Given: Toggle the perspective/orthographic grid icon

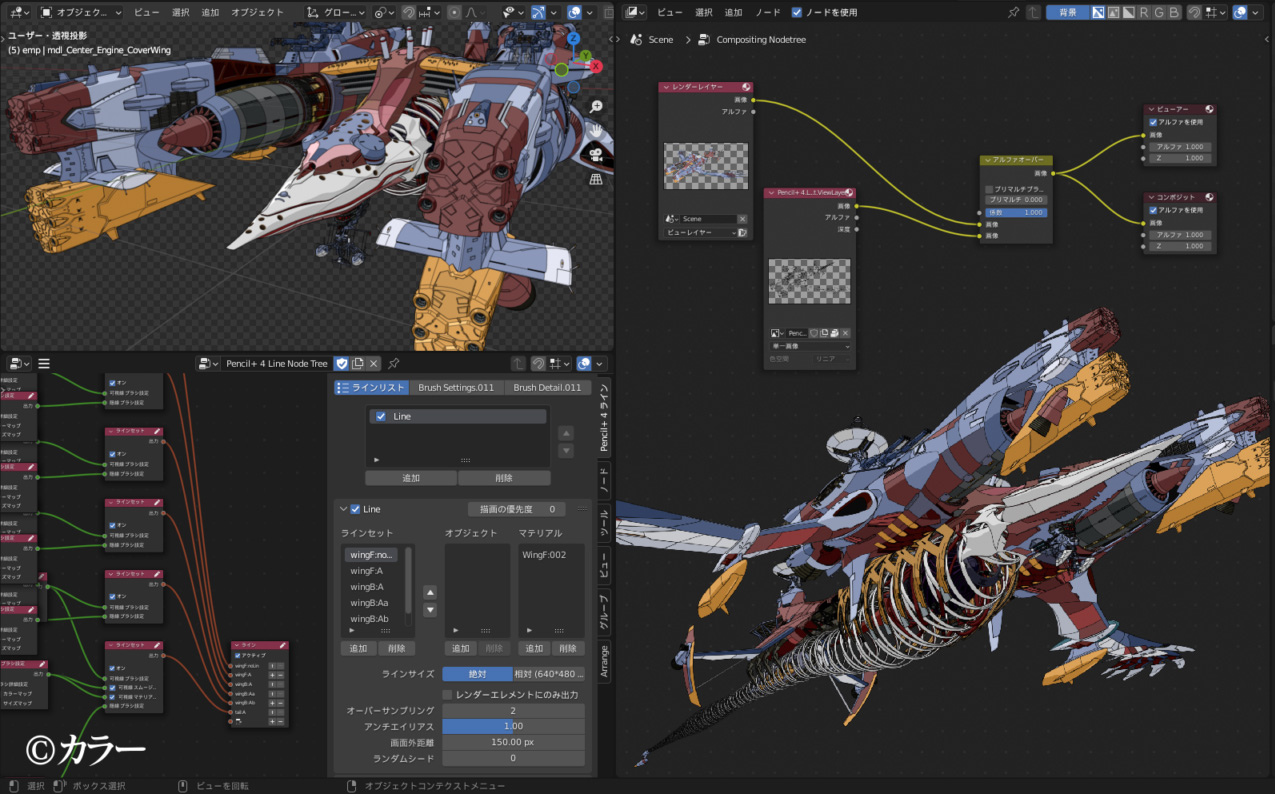Looking at the screenshot, I should [597, 179].
